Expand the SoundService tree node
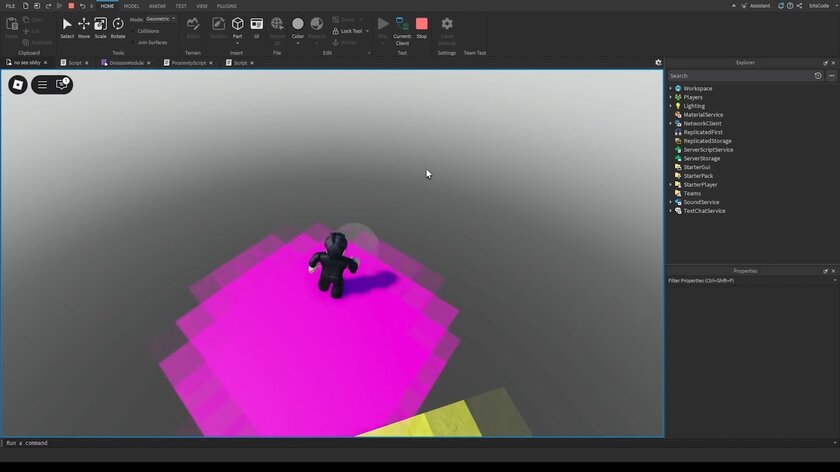 pyautogui.click(x=671, y=202)
